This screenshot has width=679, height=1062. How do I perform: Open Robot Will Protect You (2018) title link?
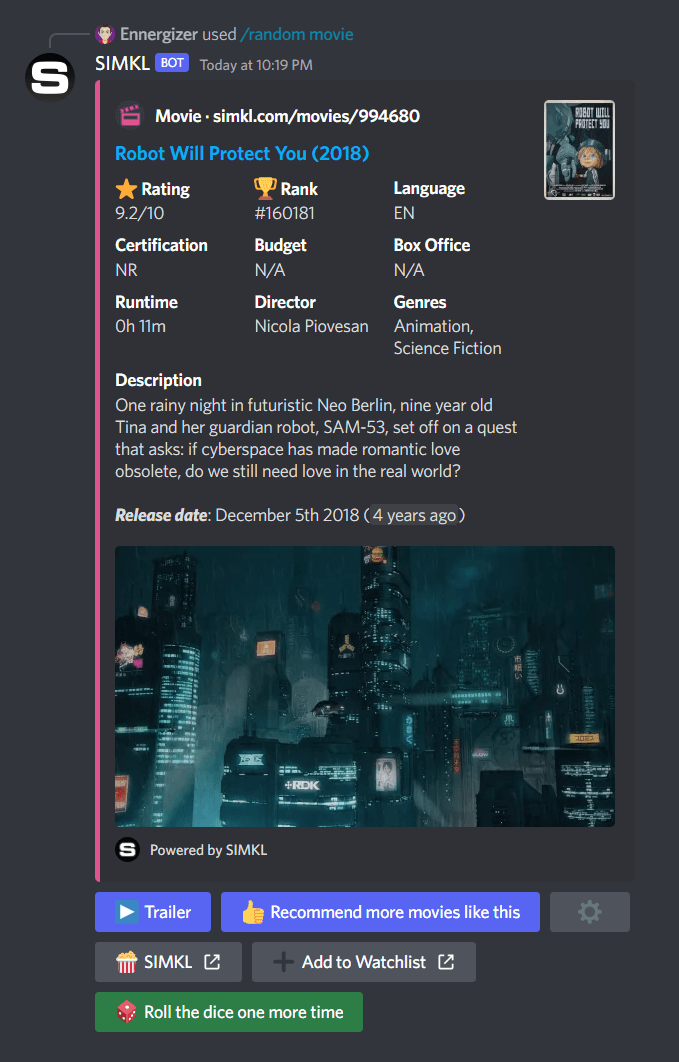(x=242, y=153)
